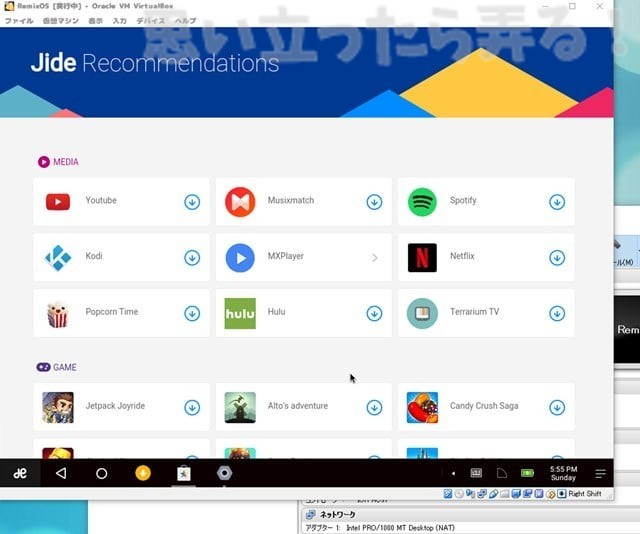
Task: Open the Alto's adventure thumbnail
Action: click(240, 407)
